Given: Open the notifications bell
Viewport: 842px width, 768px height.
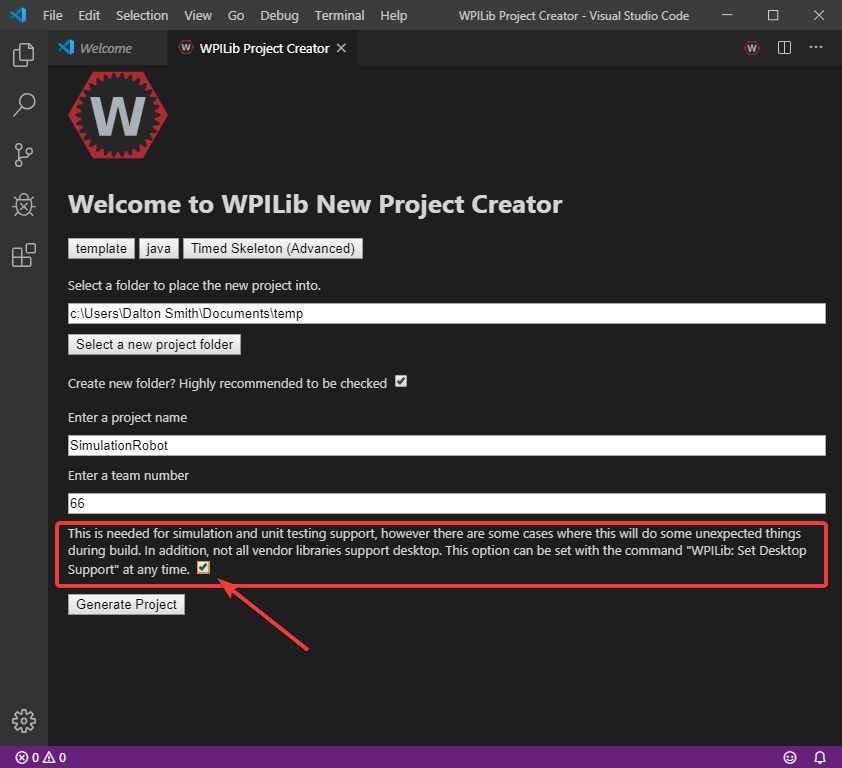Looking at the screenshot, I should (820, 757).
